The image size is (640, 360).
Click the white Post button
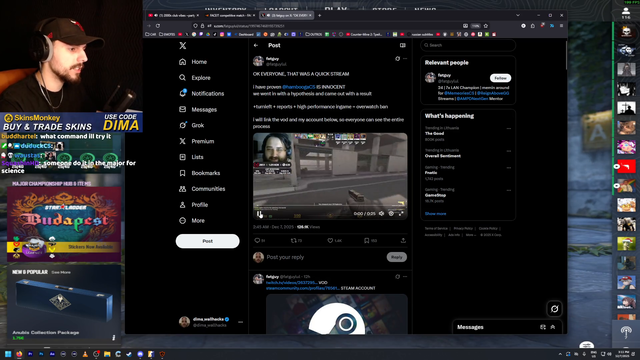coord(207,241)
